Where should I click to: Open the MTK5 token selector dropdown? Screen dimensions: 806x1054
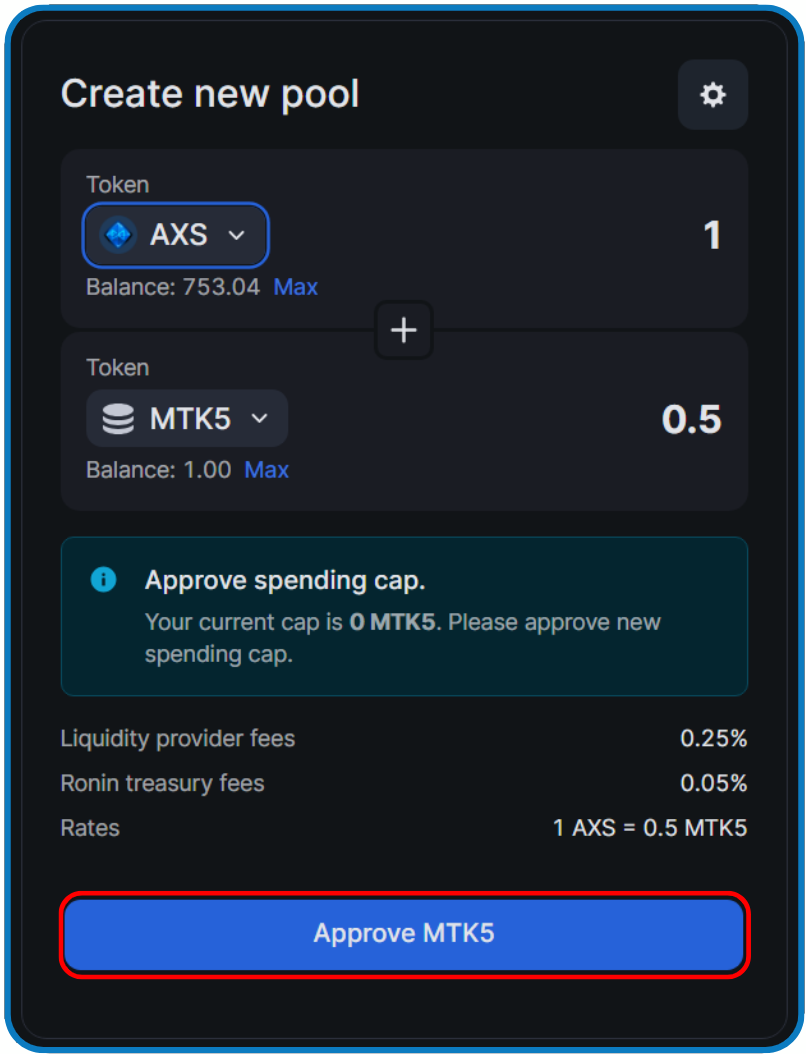(186, 418)
